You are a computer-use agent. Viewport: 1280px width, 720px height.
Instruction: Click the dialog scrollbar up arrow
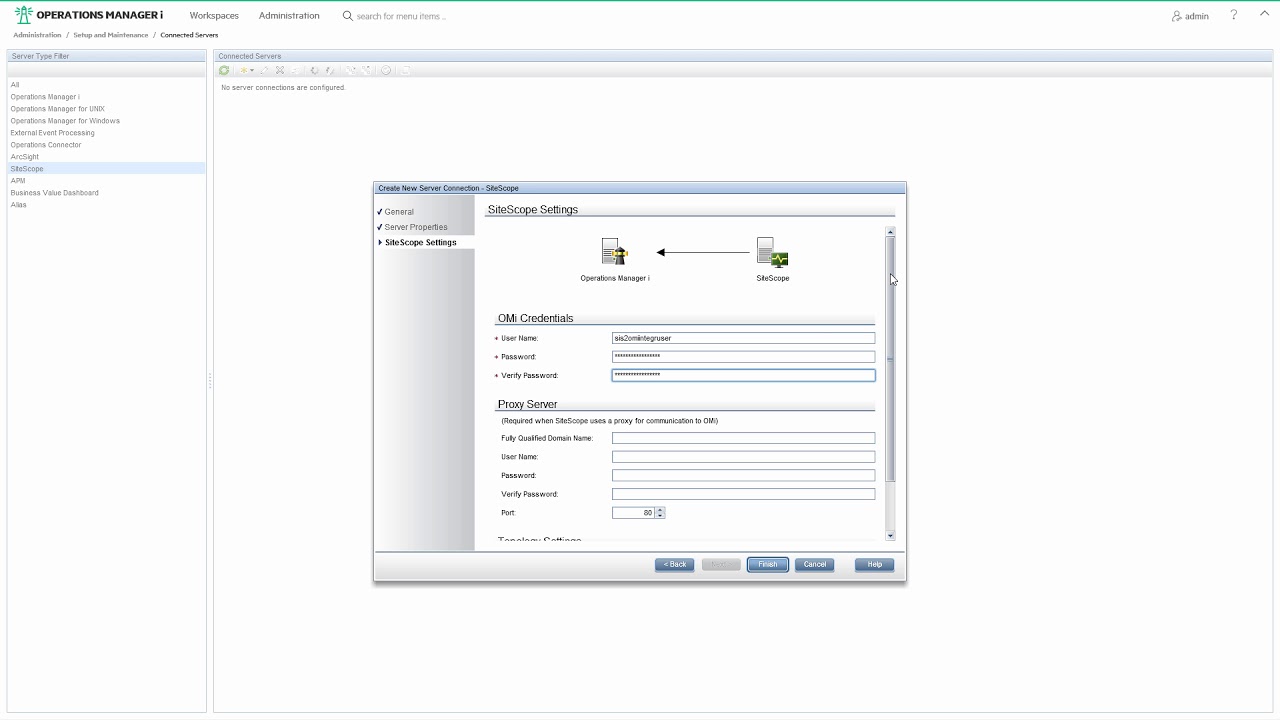890,232
